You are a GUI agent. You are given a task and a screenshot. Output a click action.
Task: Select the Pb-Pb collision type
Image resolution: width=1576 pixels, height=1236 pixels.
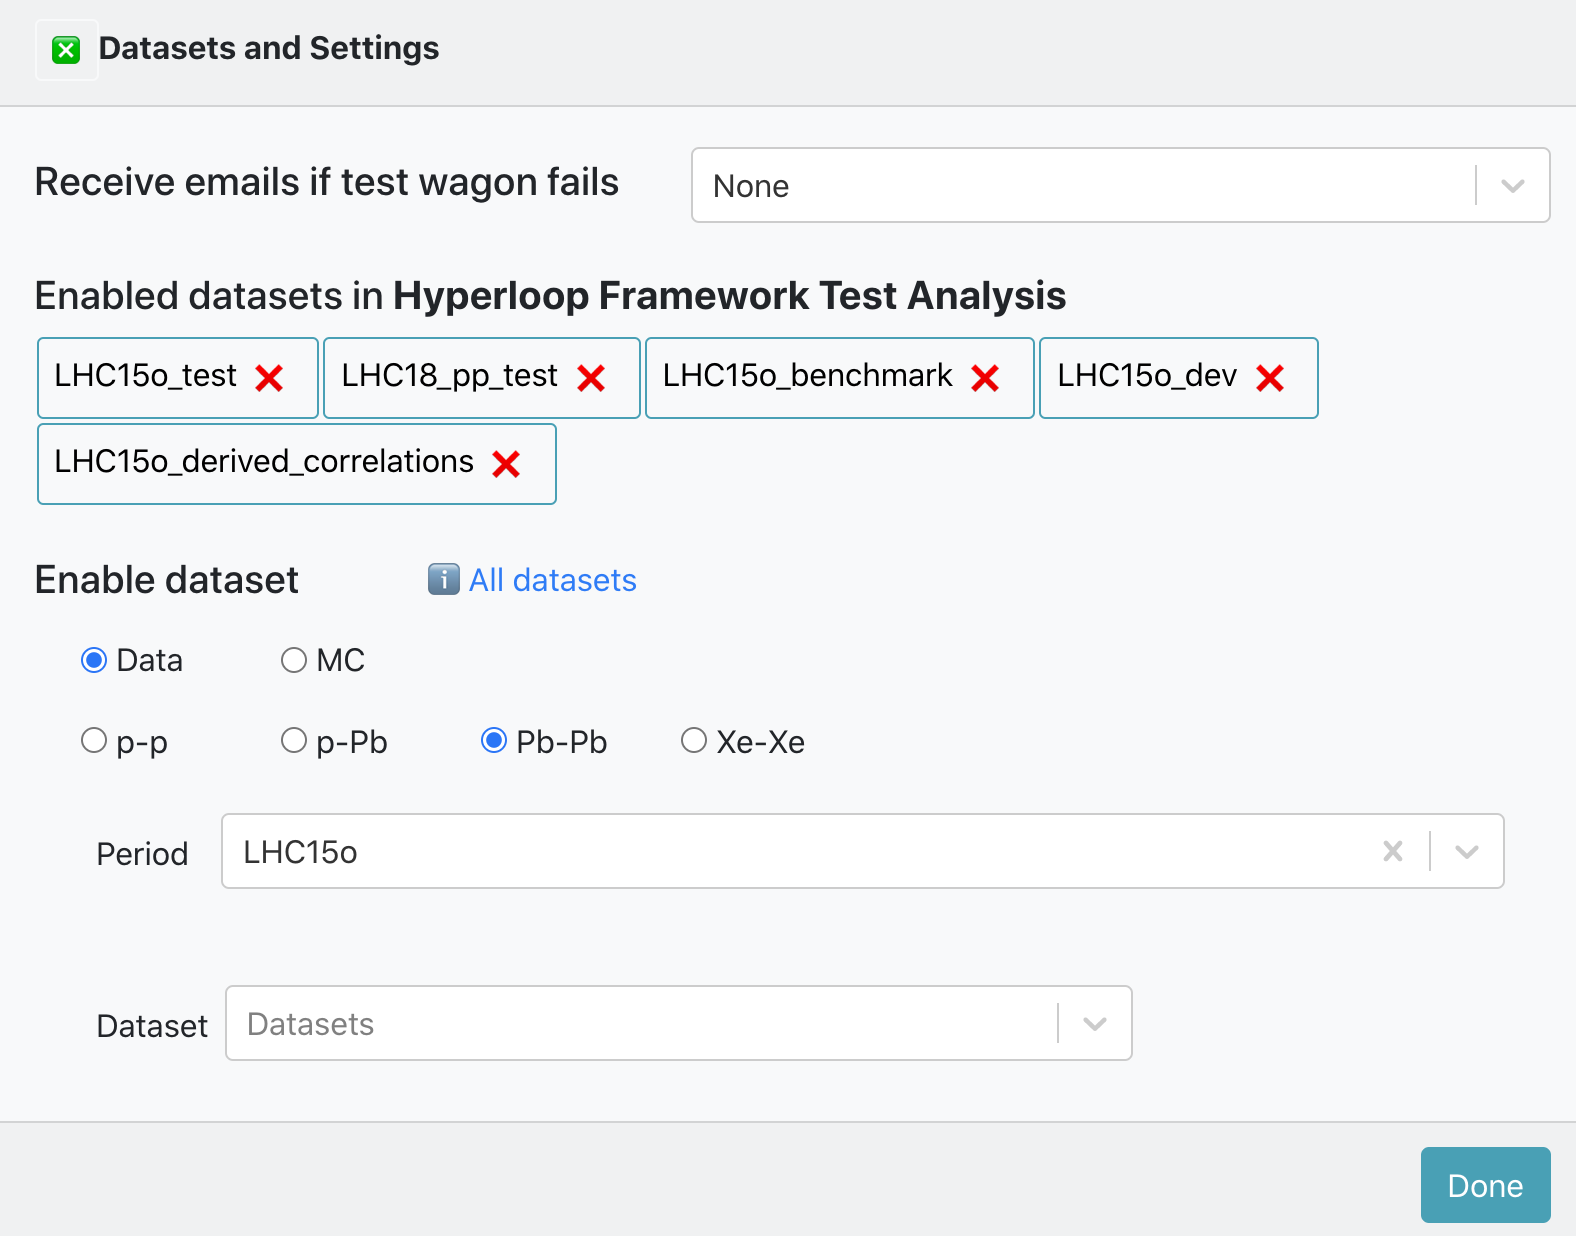tap(494, 741)
